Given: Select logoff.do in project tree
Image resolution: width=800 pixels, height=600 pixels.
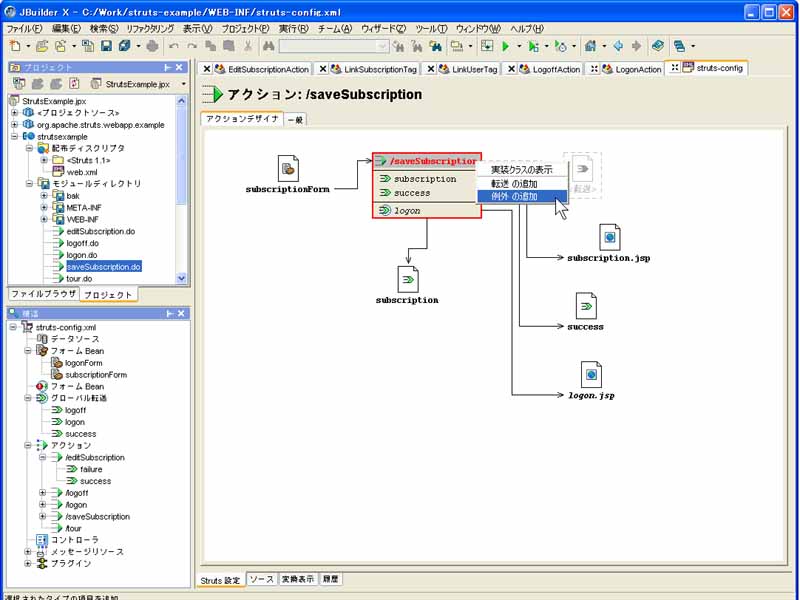Looking at the screenshot, I should [83, 243].
